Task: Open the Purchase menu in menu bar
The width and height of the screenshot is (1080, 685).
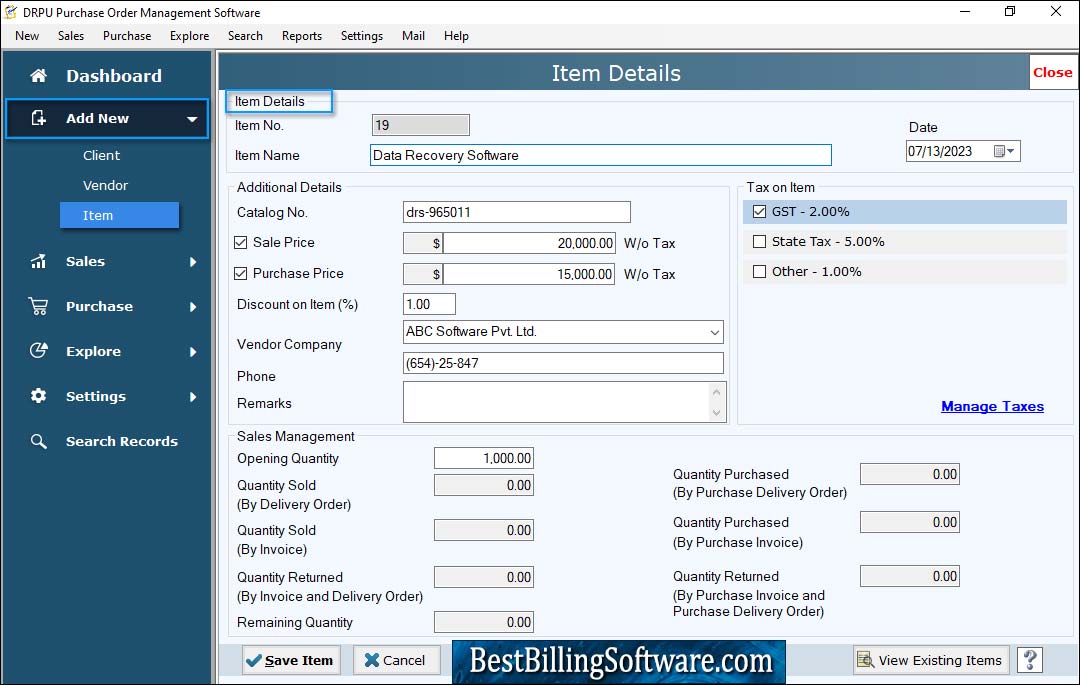Action: click(127, 36)
